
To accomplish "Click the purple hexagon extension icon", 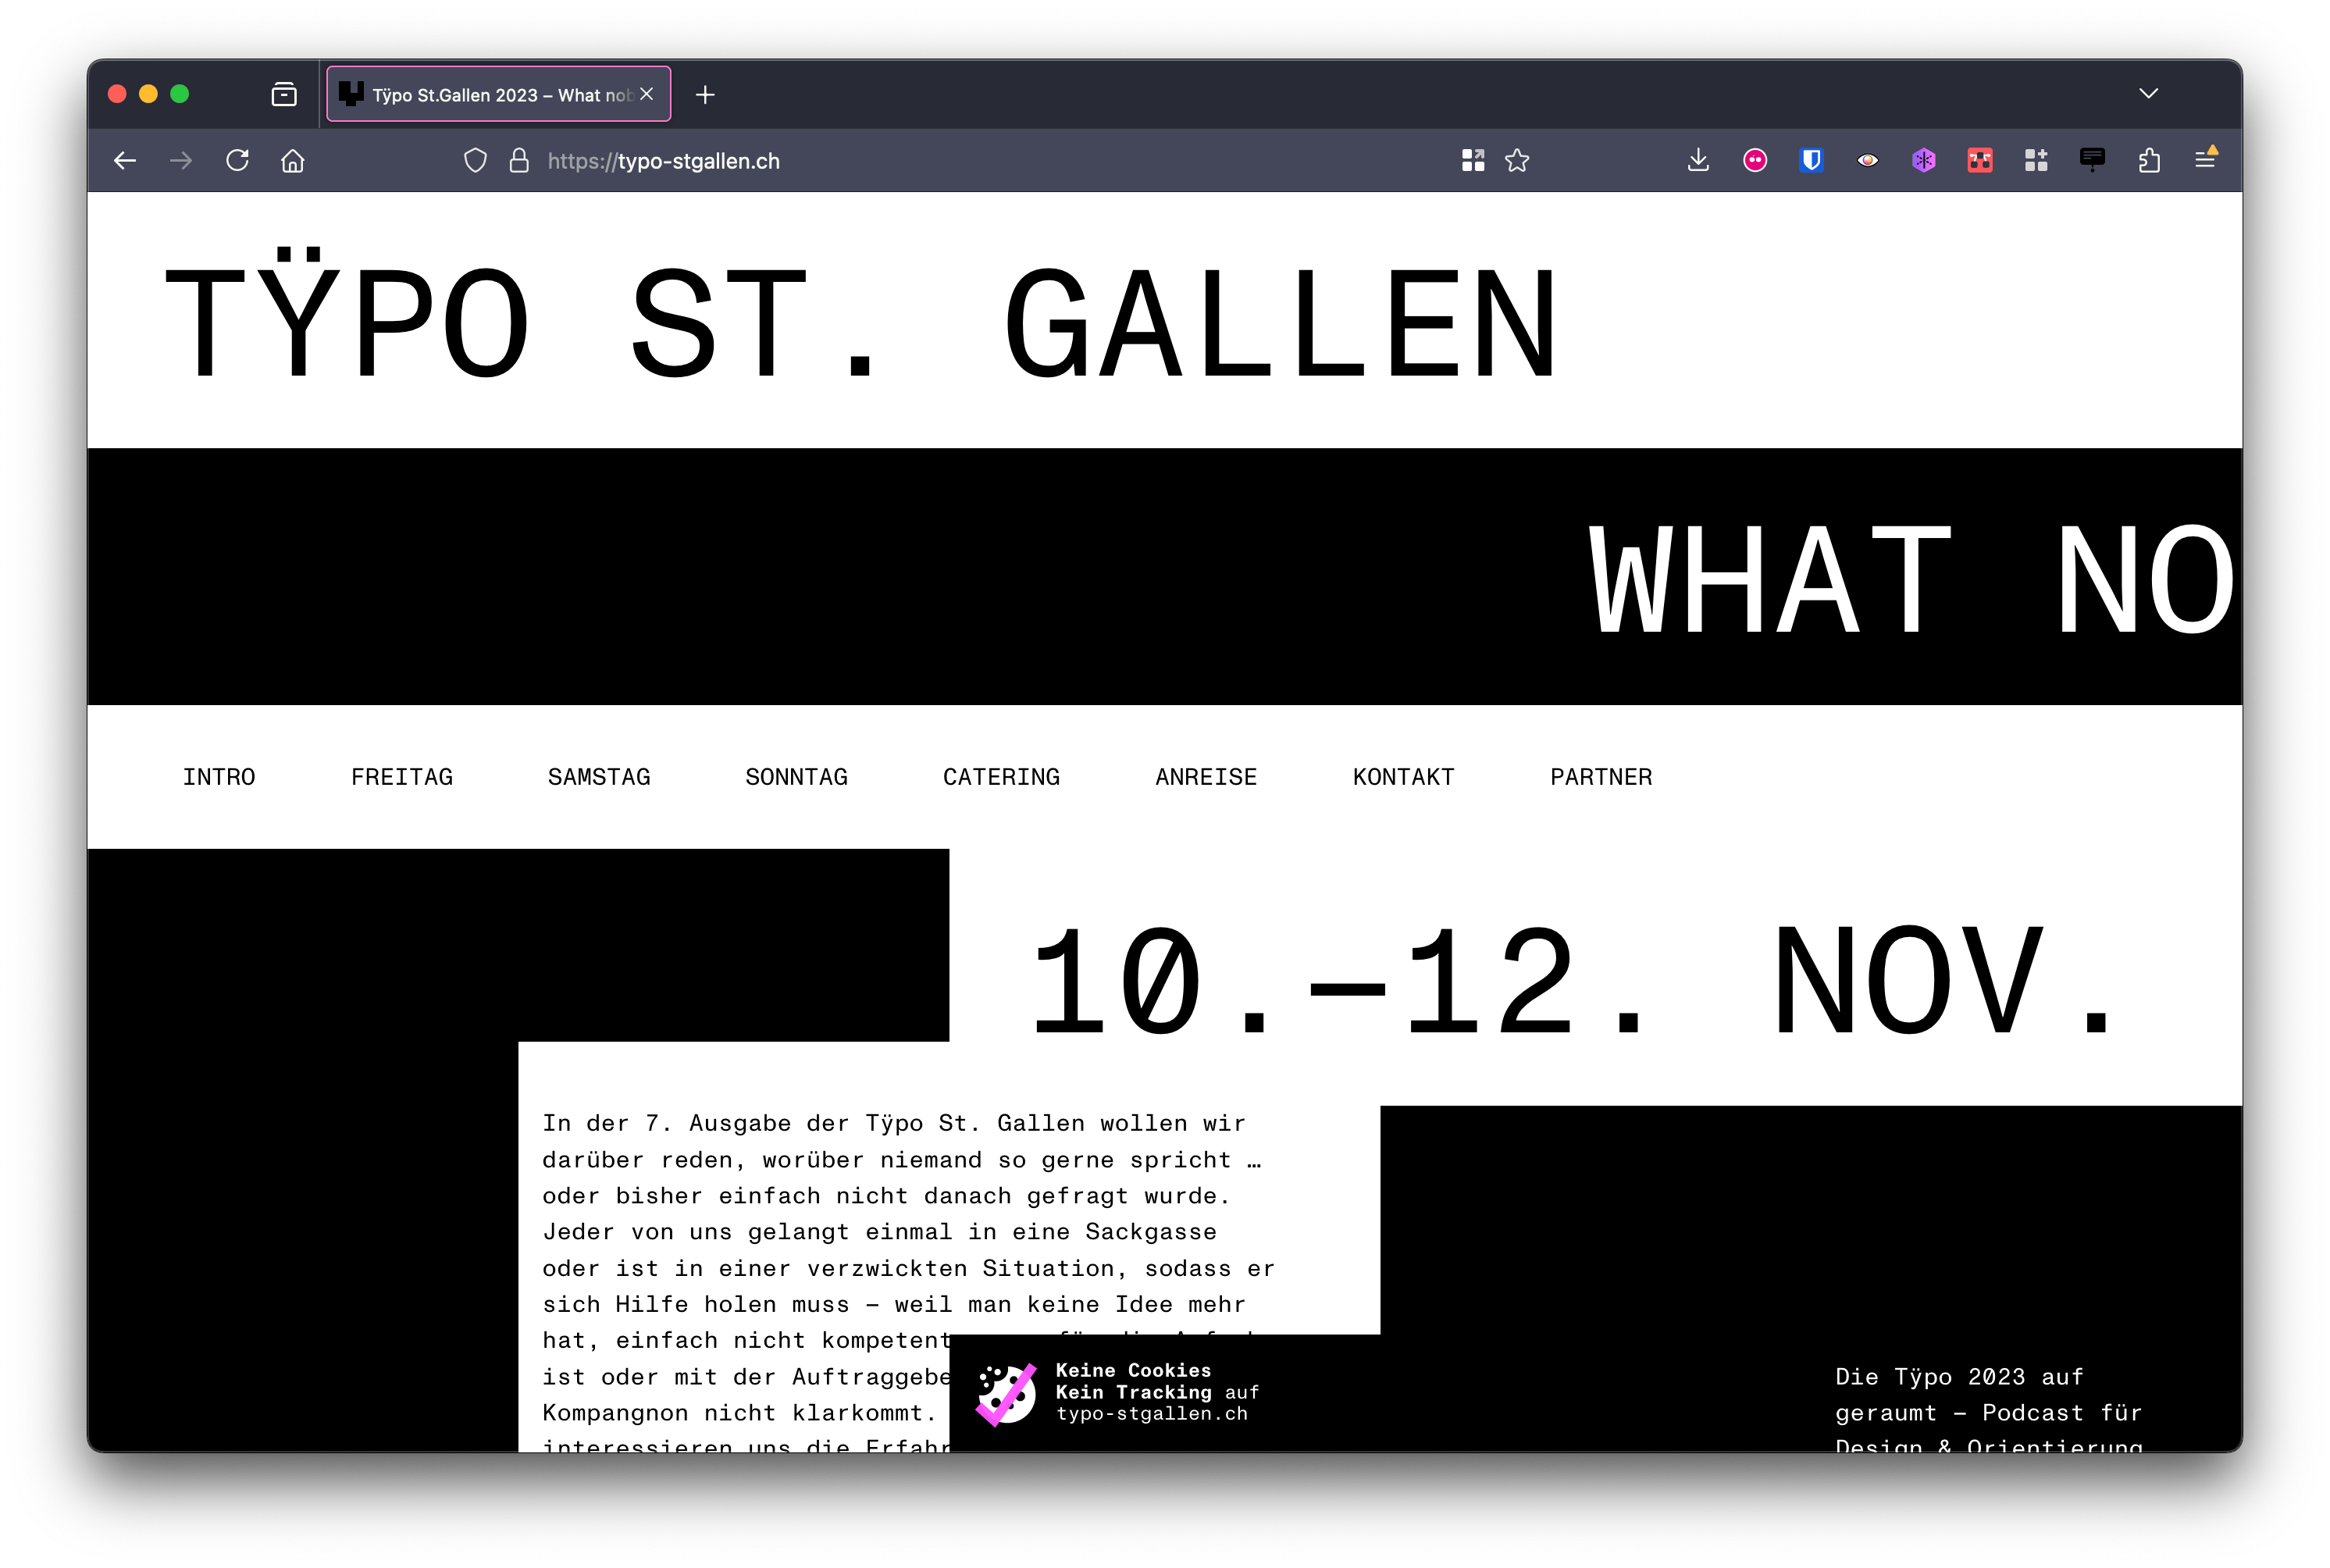I will (1923, 160).
